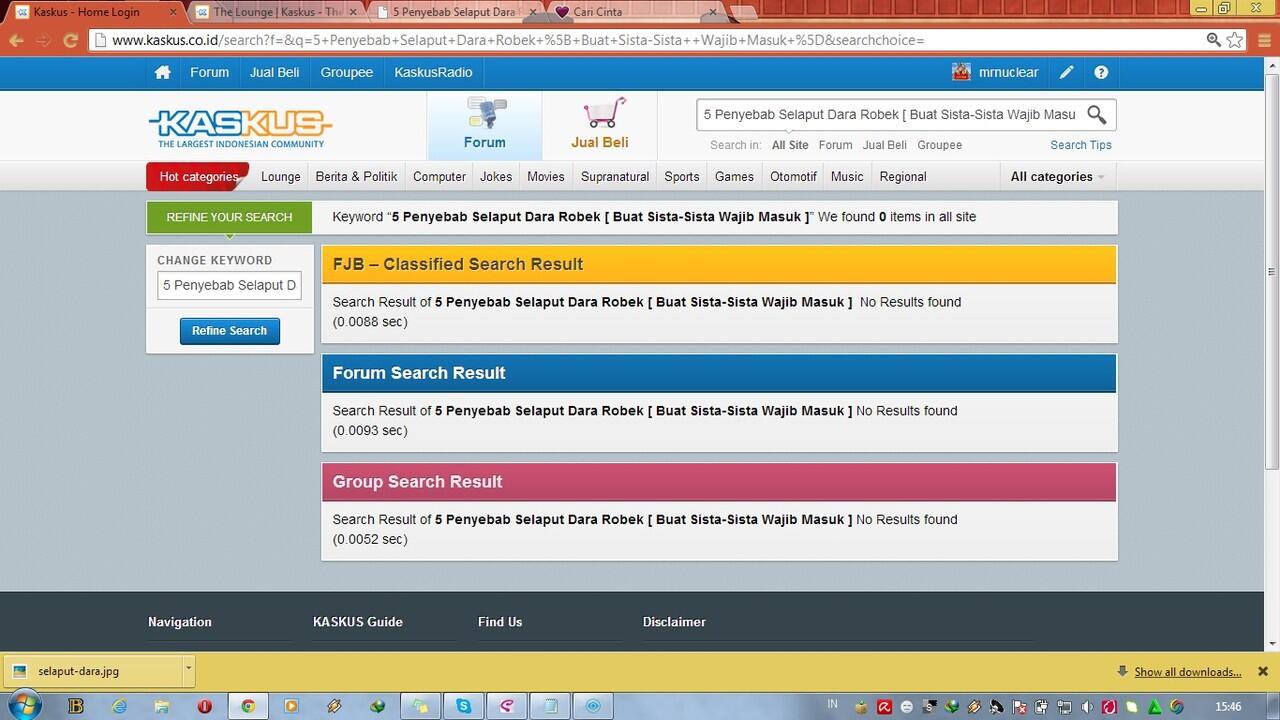The height and width of the screenshot is (720, 1280).
Task: Bookmark page with star icon
Action: coord(1235,40)
